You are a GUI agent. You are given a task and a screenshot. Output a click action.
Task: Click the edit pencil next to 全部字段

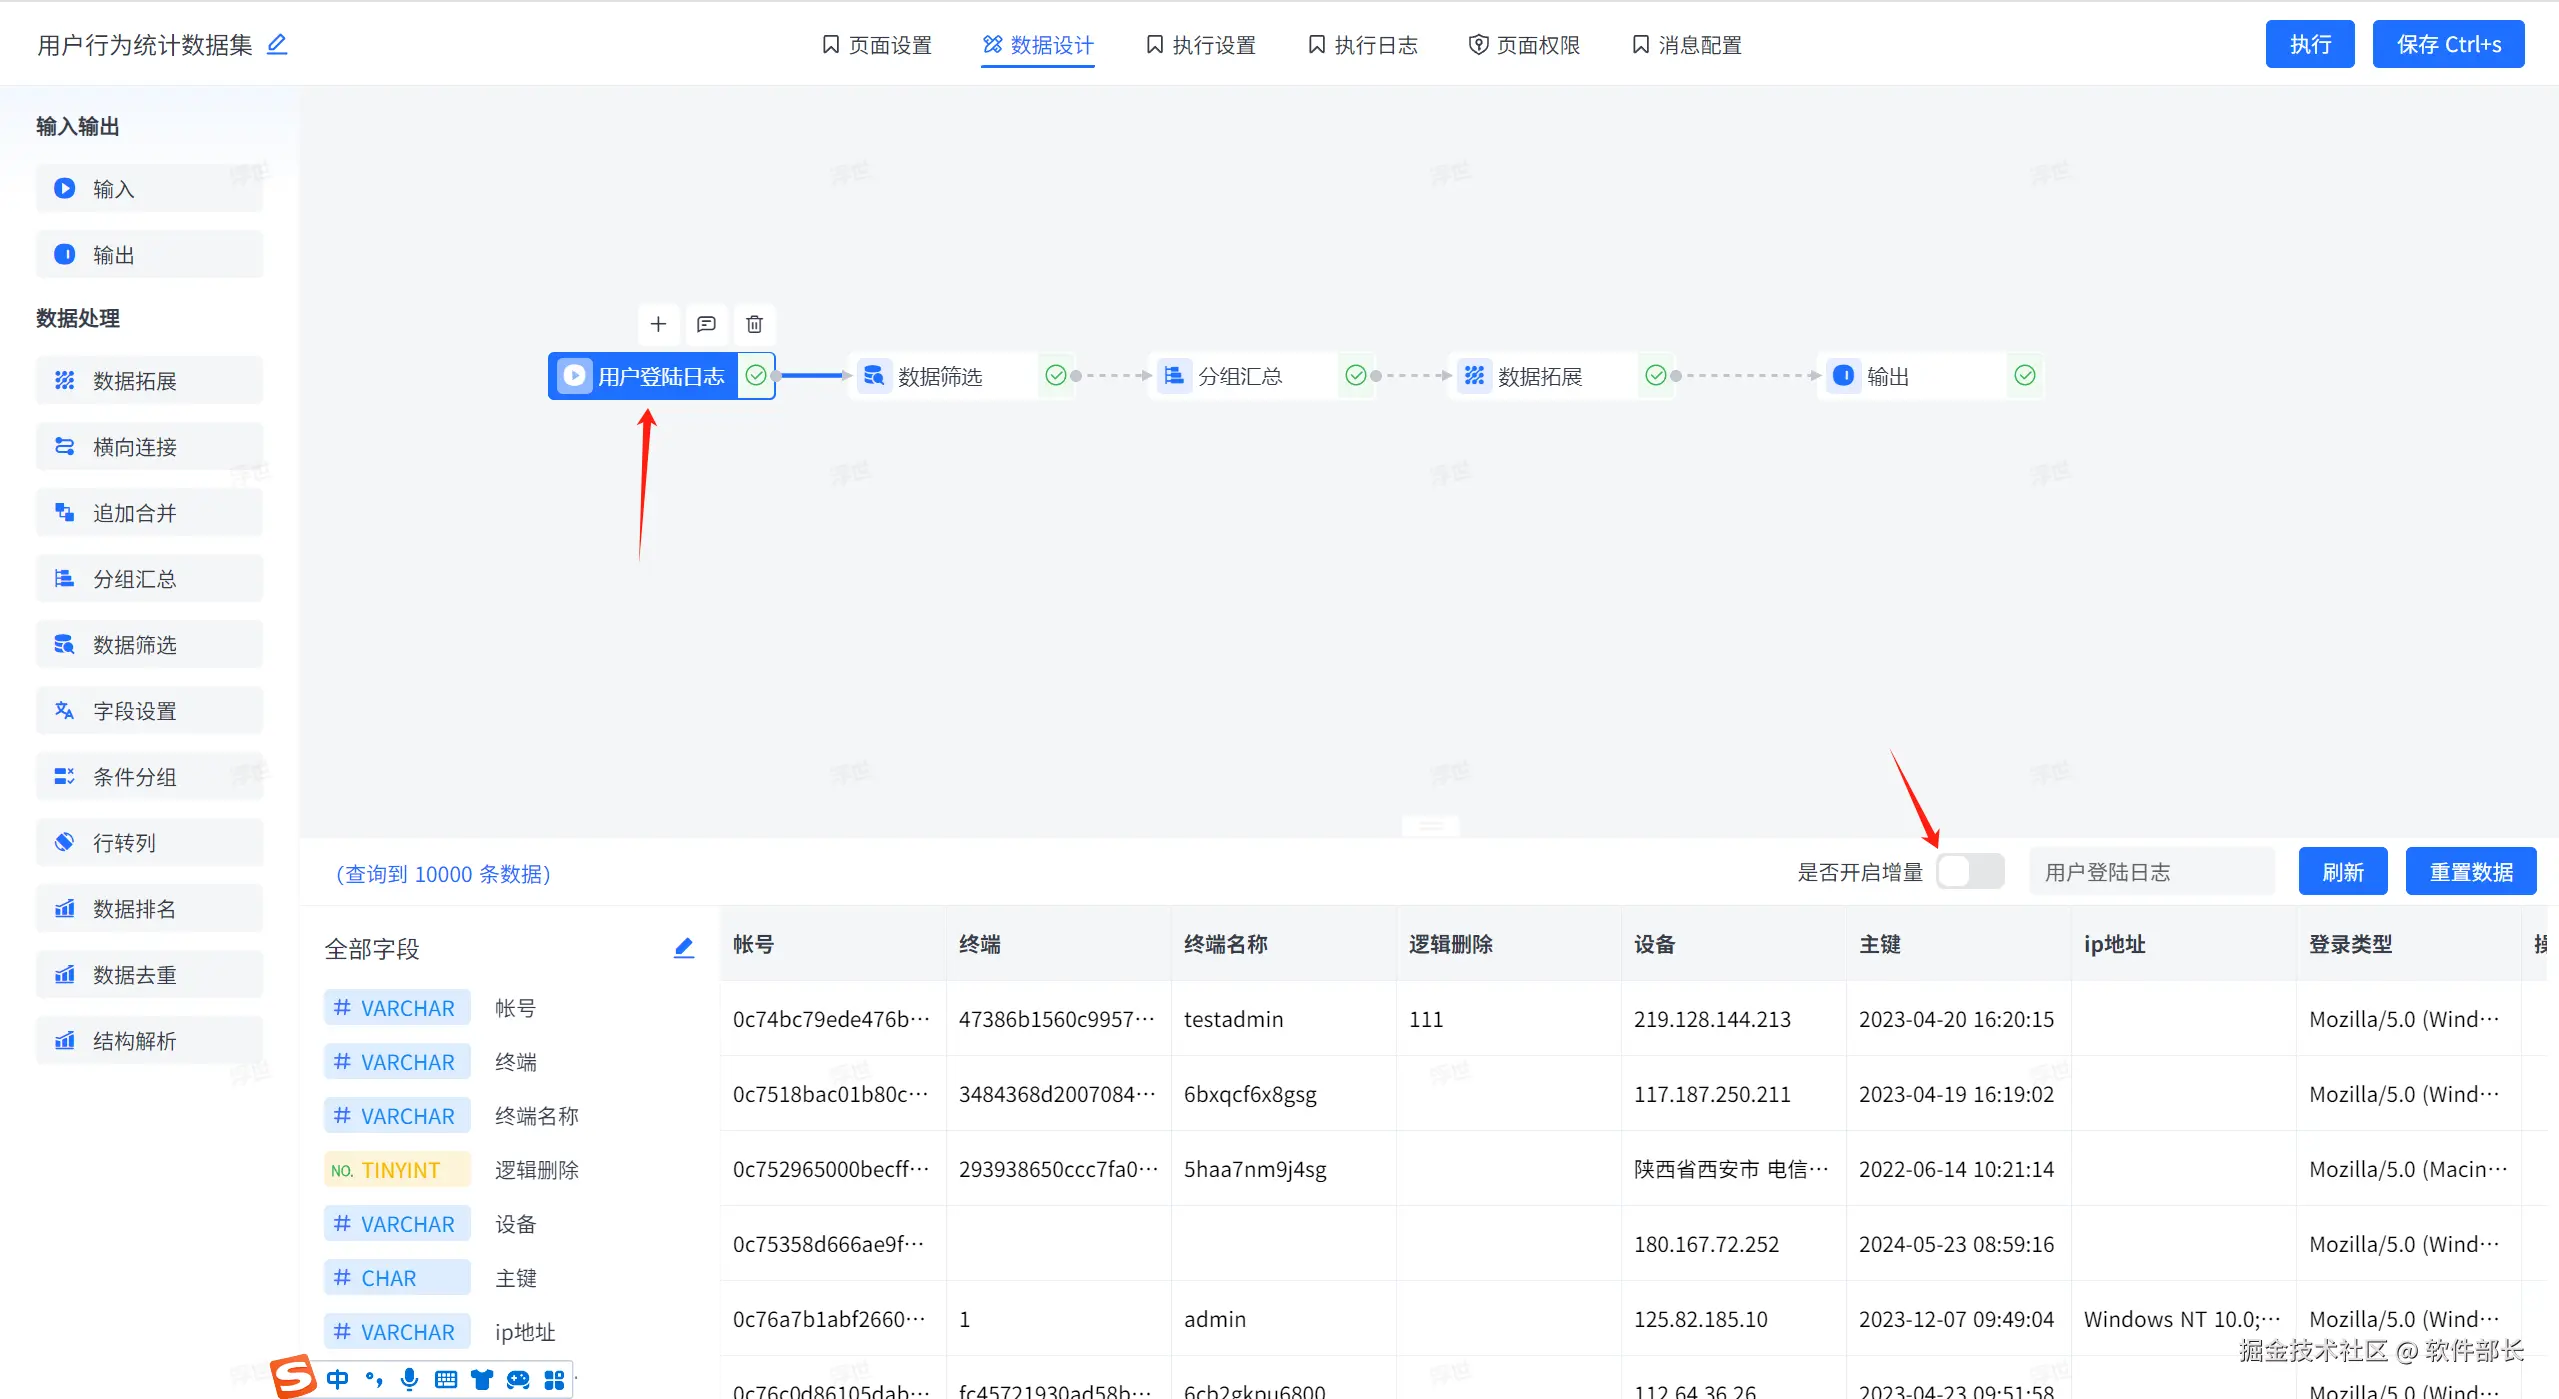coord(684,948)
